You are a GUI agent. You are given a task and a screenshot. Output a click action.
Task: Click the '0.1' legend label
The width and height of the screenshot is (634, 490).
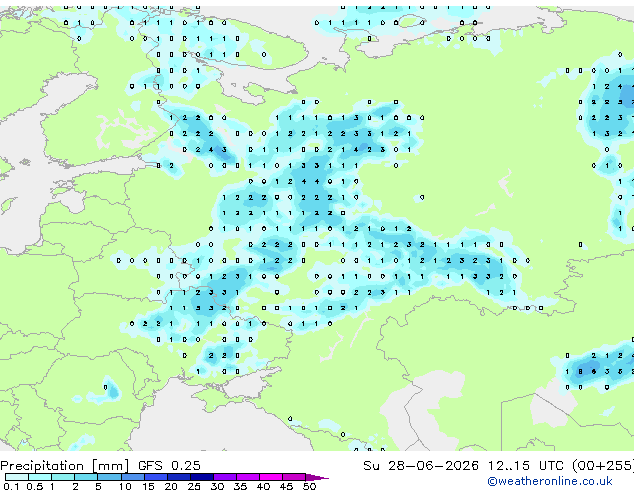11,486
